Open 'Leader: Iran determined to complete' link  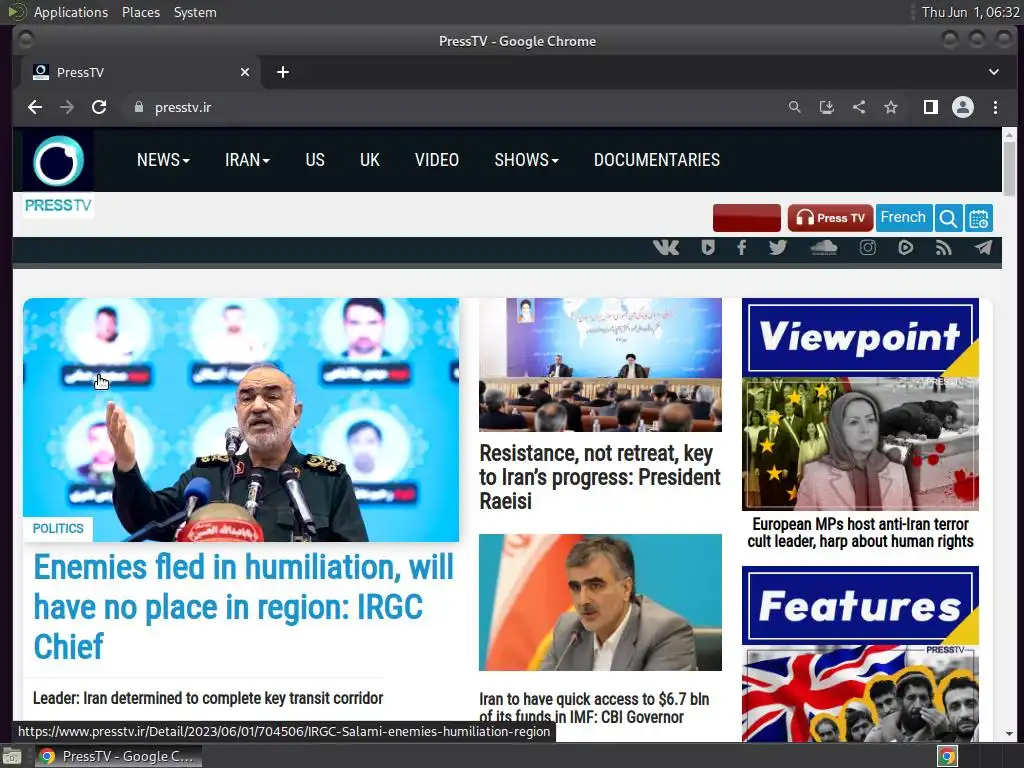(208, 698)
